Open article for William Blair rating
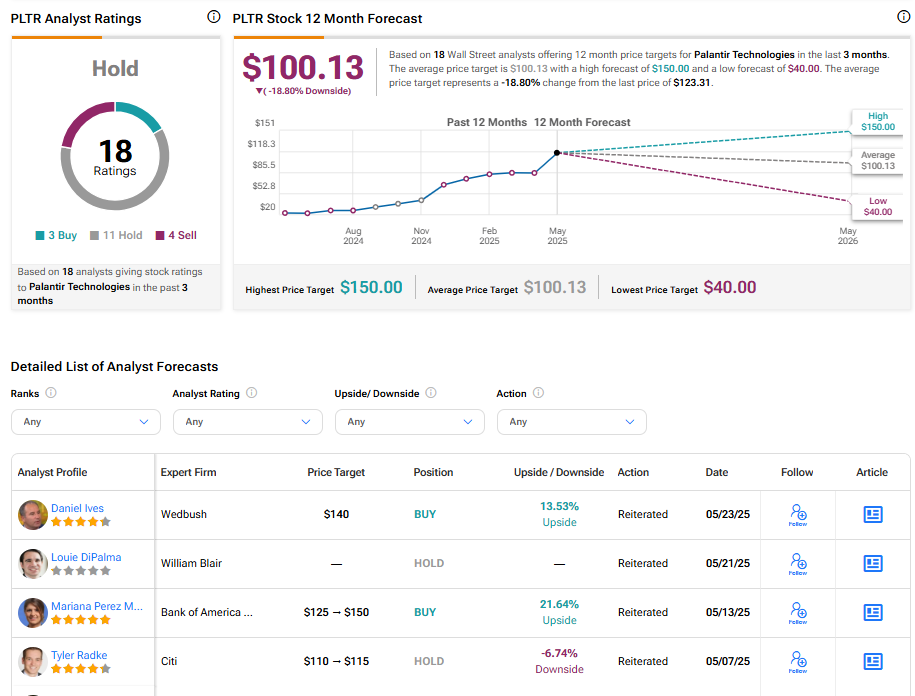This screenshot has height=696, width=915. (873, 563)
